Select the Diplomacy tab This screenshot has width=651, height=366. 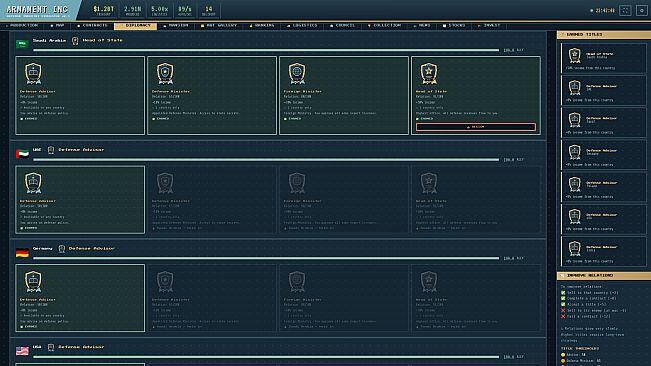135,26
